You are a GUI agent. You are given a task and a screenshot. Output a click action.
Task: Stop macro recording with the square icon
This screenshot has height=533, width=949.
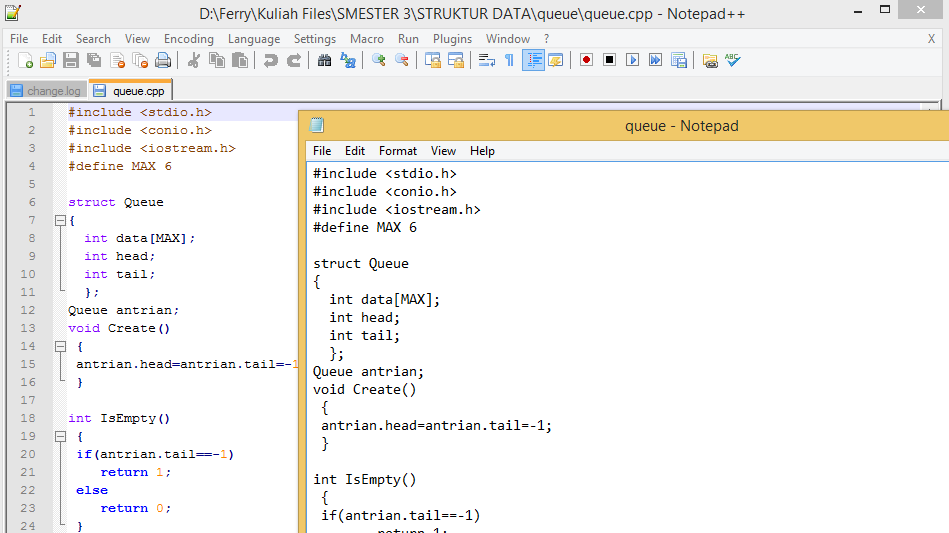click(609, 60)
